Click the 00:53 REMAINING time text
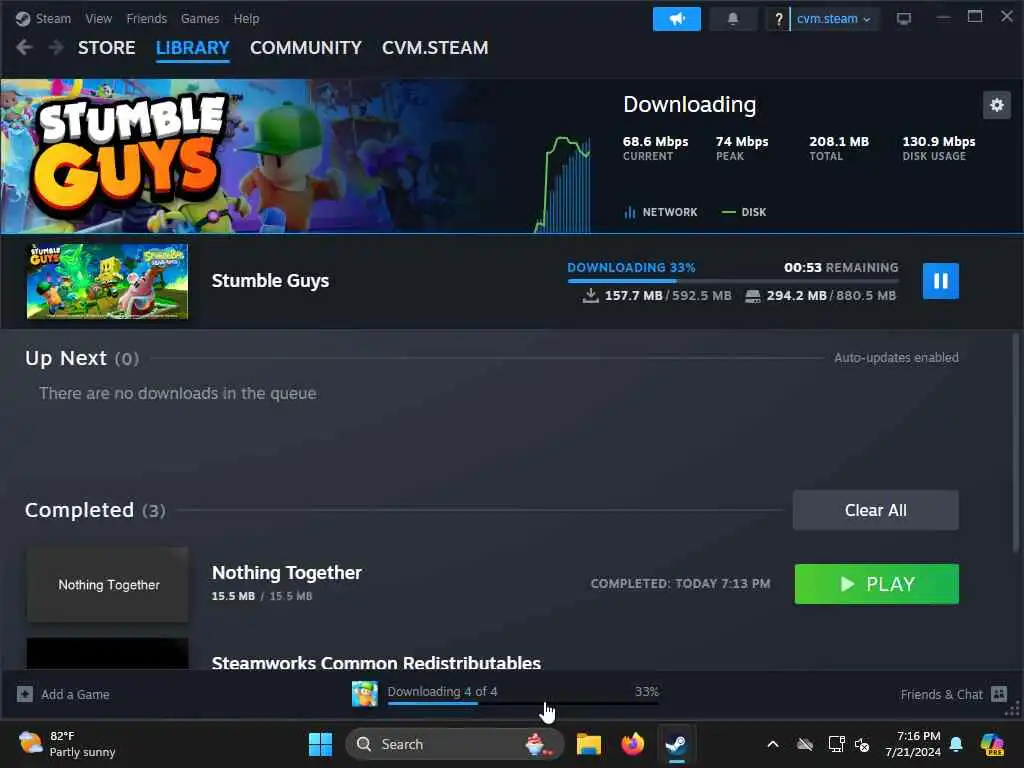The height and width of the screenshot is (768, 1024). click(x=840, y=268)
